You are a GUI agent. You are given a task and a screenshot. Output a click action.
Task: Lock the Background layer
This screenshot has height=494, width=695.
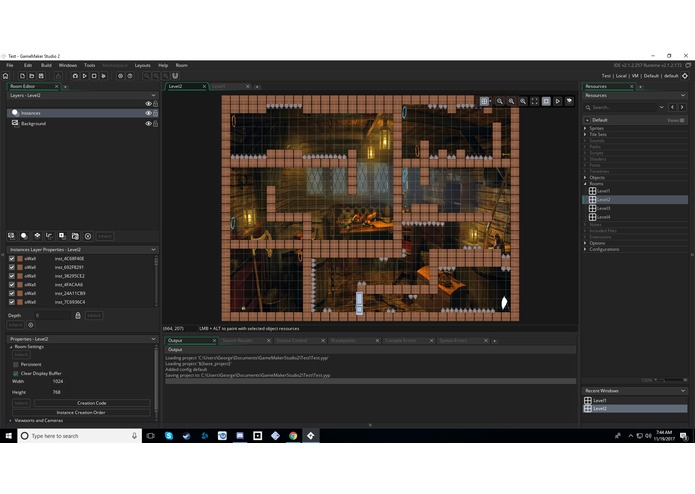click(156, 124)
